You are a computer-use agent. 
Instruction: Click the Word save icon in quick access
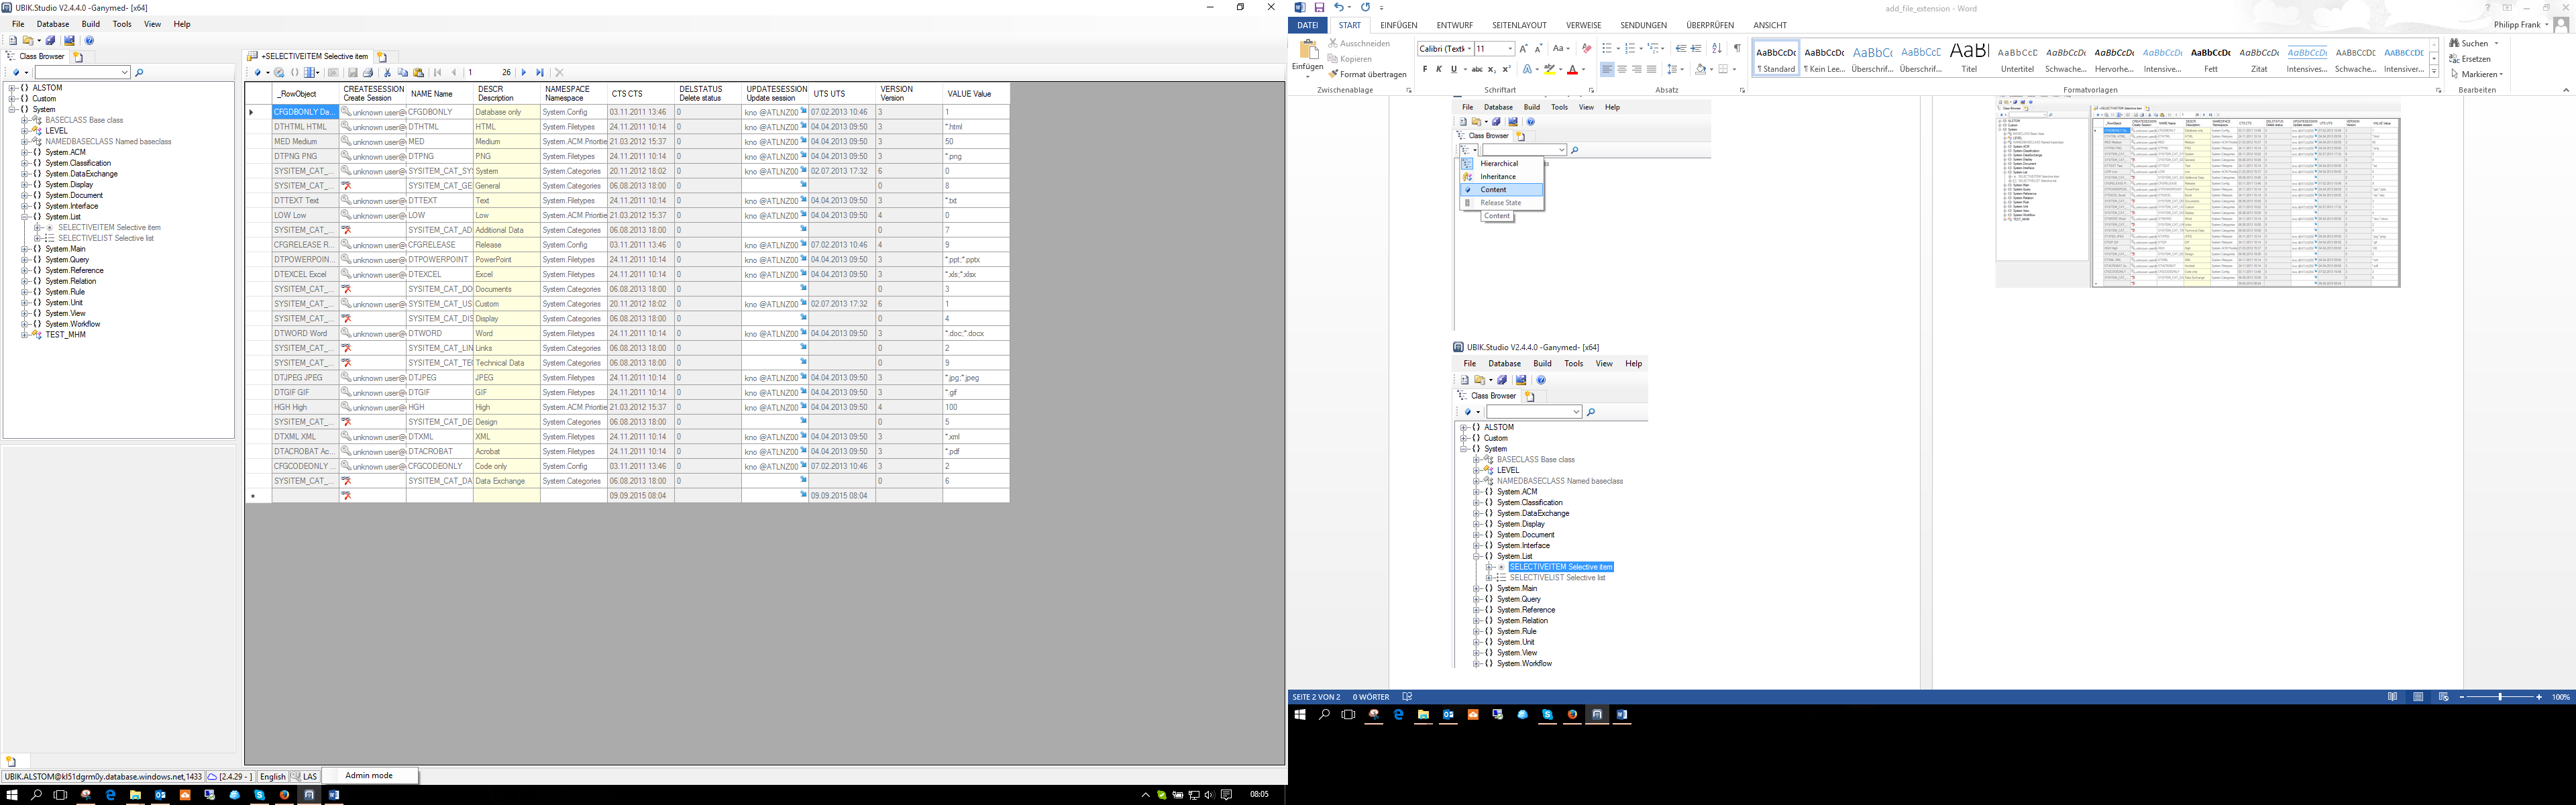pos(1319,7)
